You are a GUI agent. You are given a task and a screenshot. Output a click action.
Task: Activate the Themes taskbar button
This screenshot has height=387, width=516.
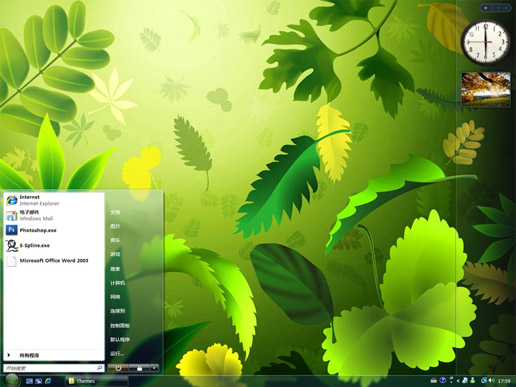click(97, 381)
